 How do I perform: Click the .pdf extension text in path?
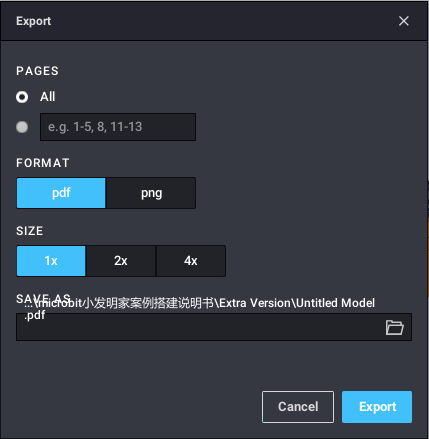(x=35, y=315)
